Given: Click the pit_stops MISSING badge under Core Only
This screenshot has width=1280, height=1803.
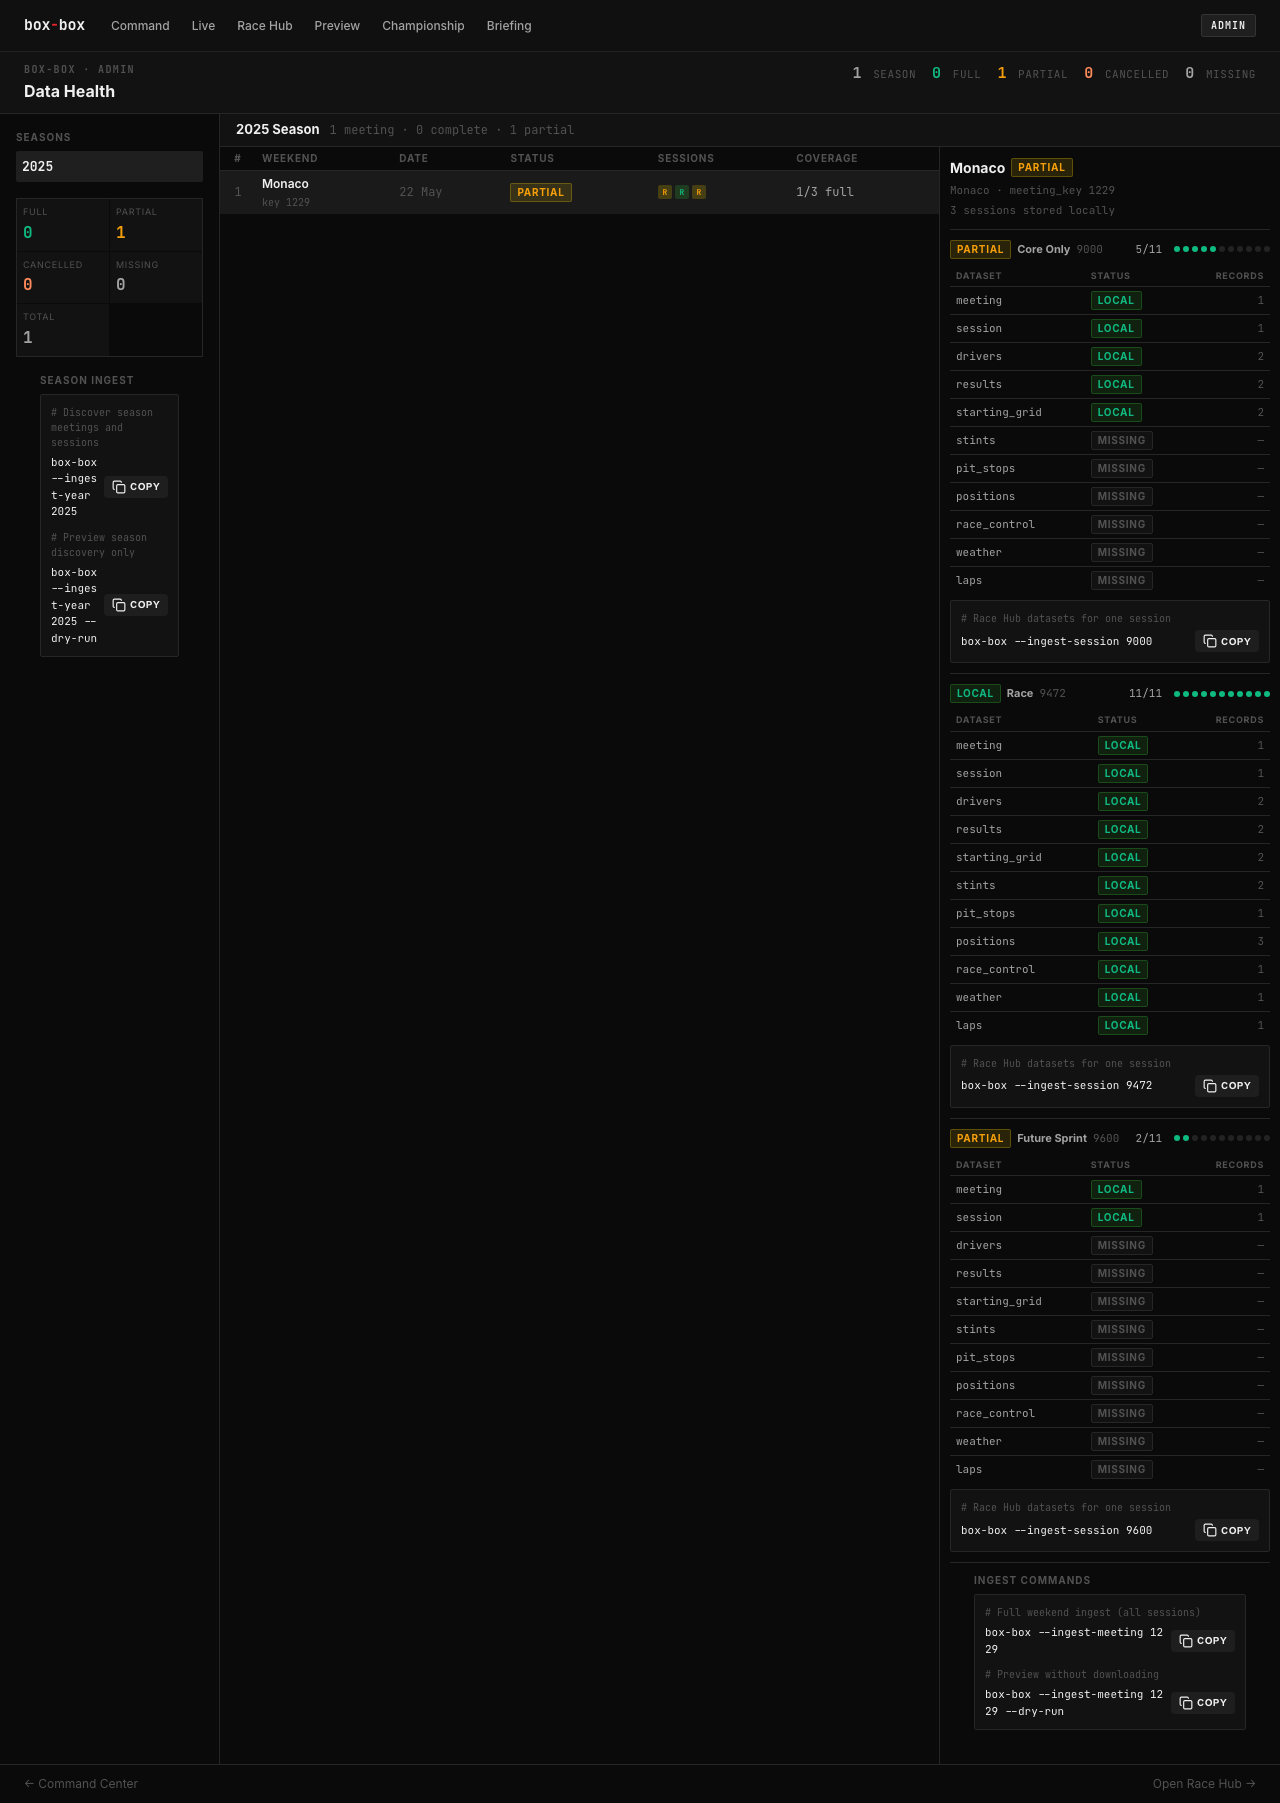Looking at the screenshot, I should click(1121, 469).
